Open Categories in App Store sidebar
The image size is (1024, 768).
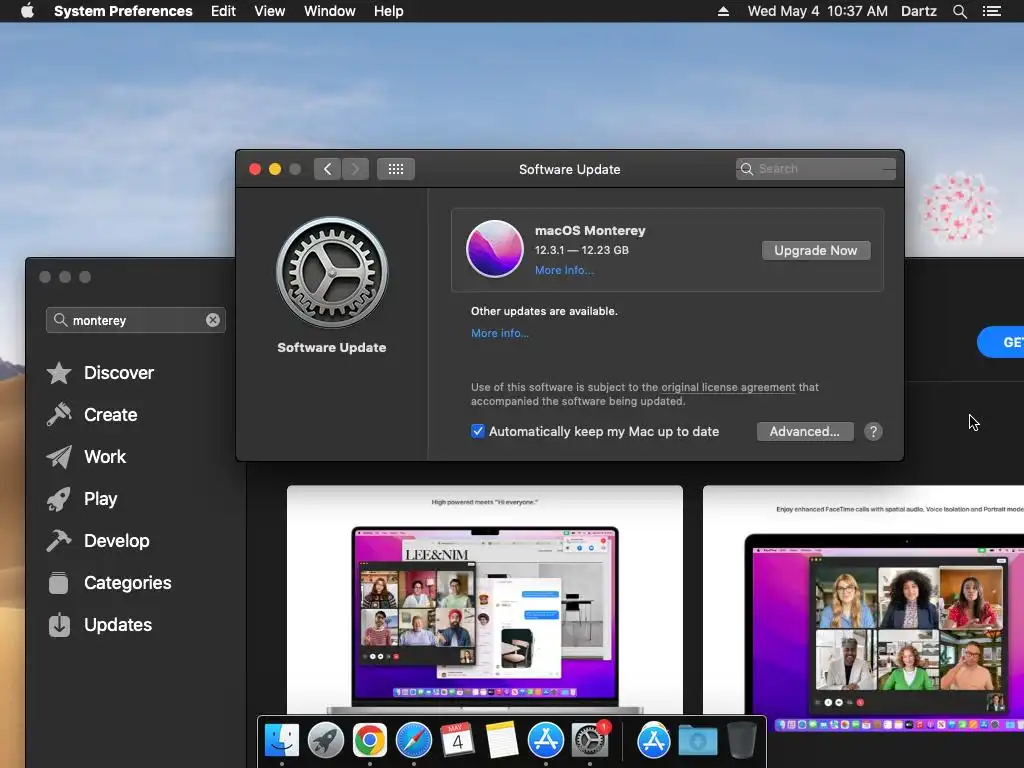(109, 583)
